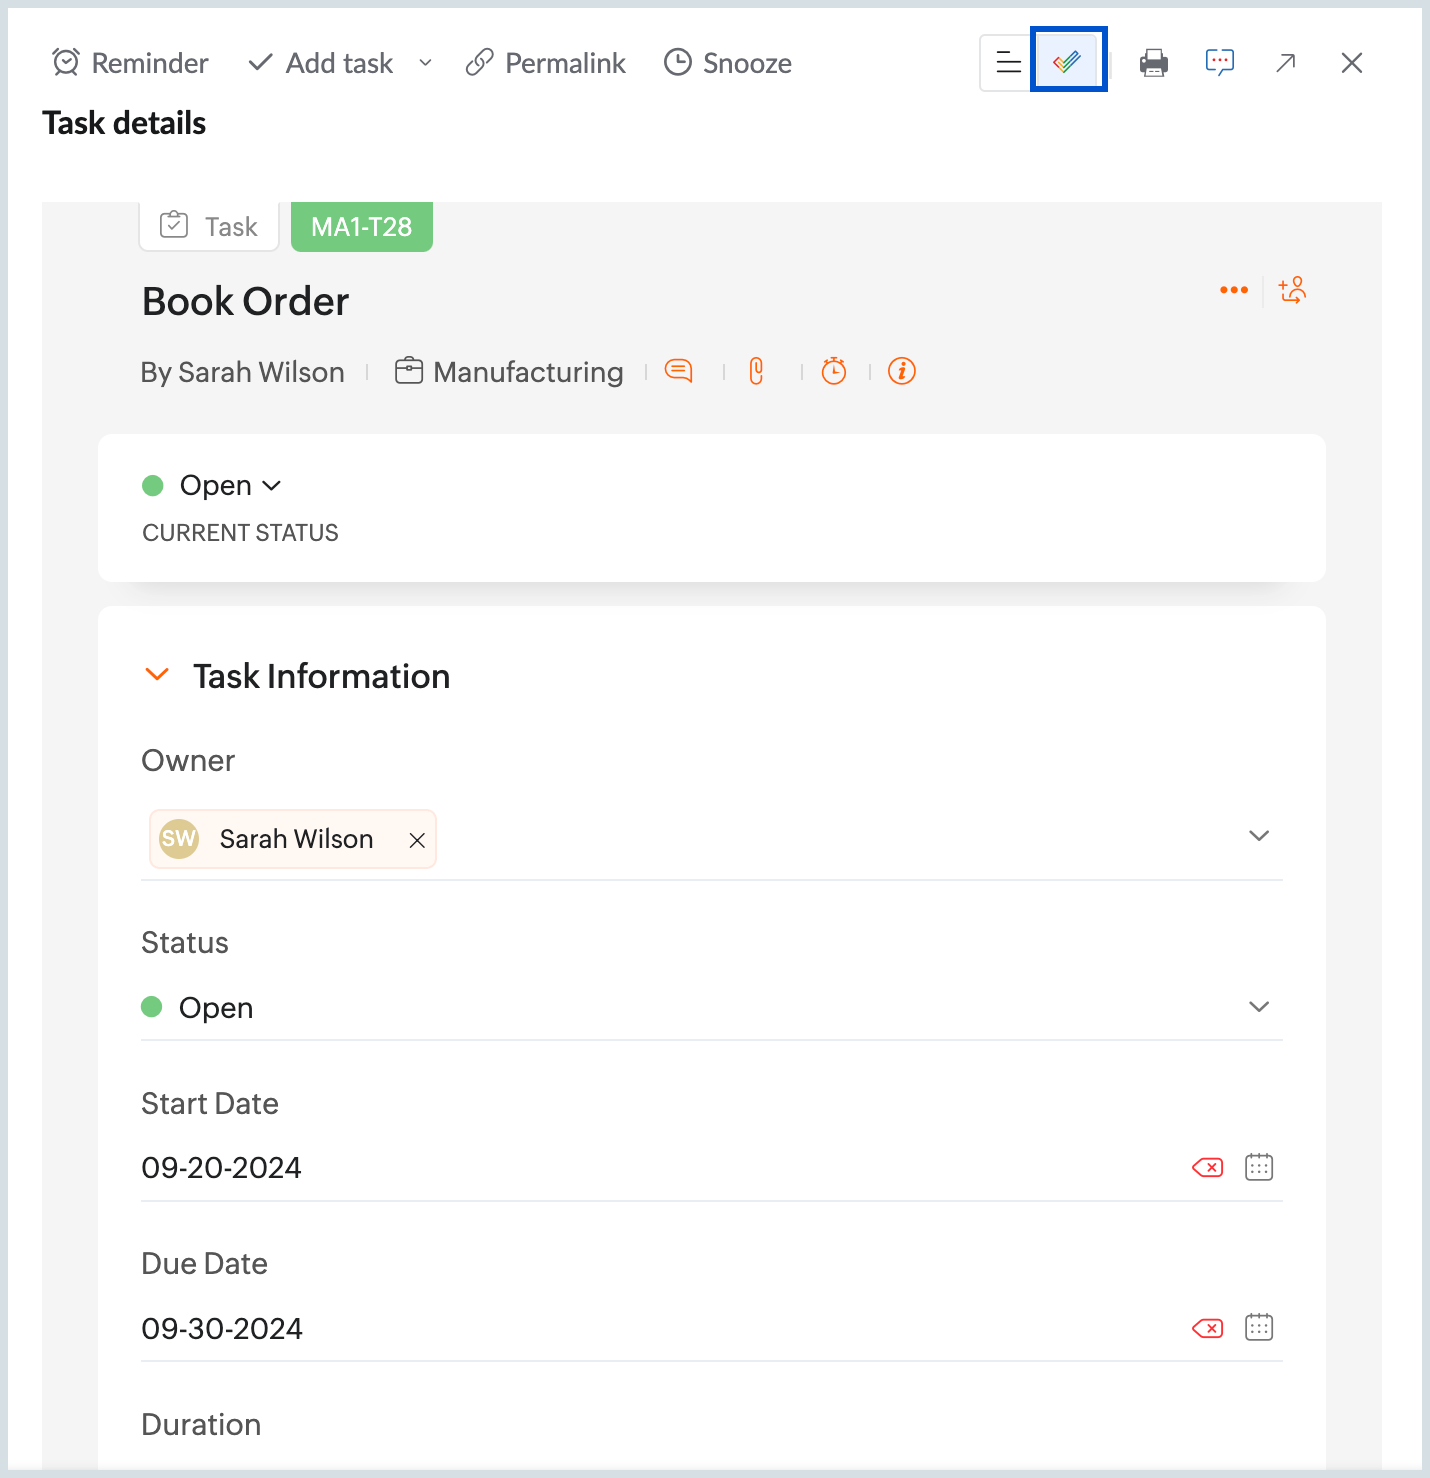Open the feed comments icon in the toolbar
The width and height of the screenshot is (1430, 1478).
(x=1220, y=62)
